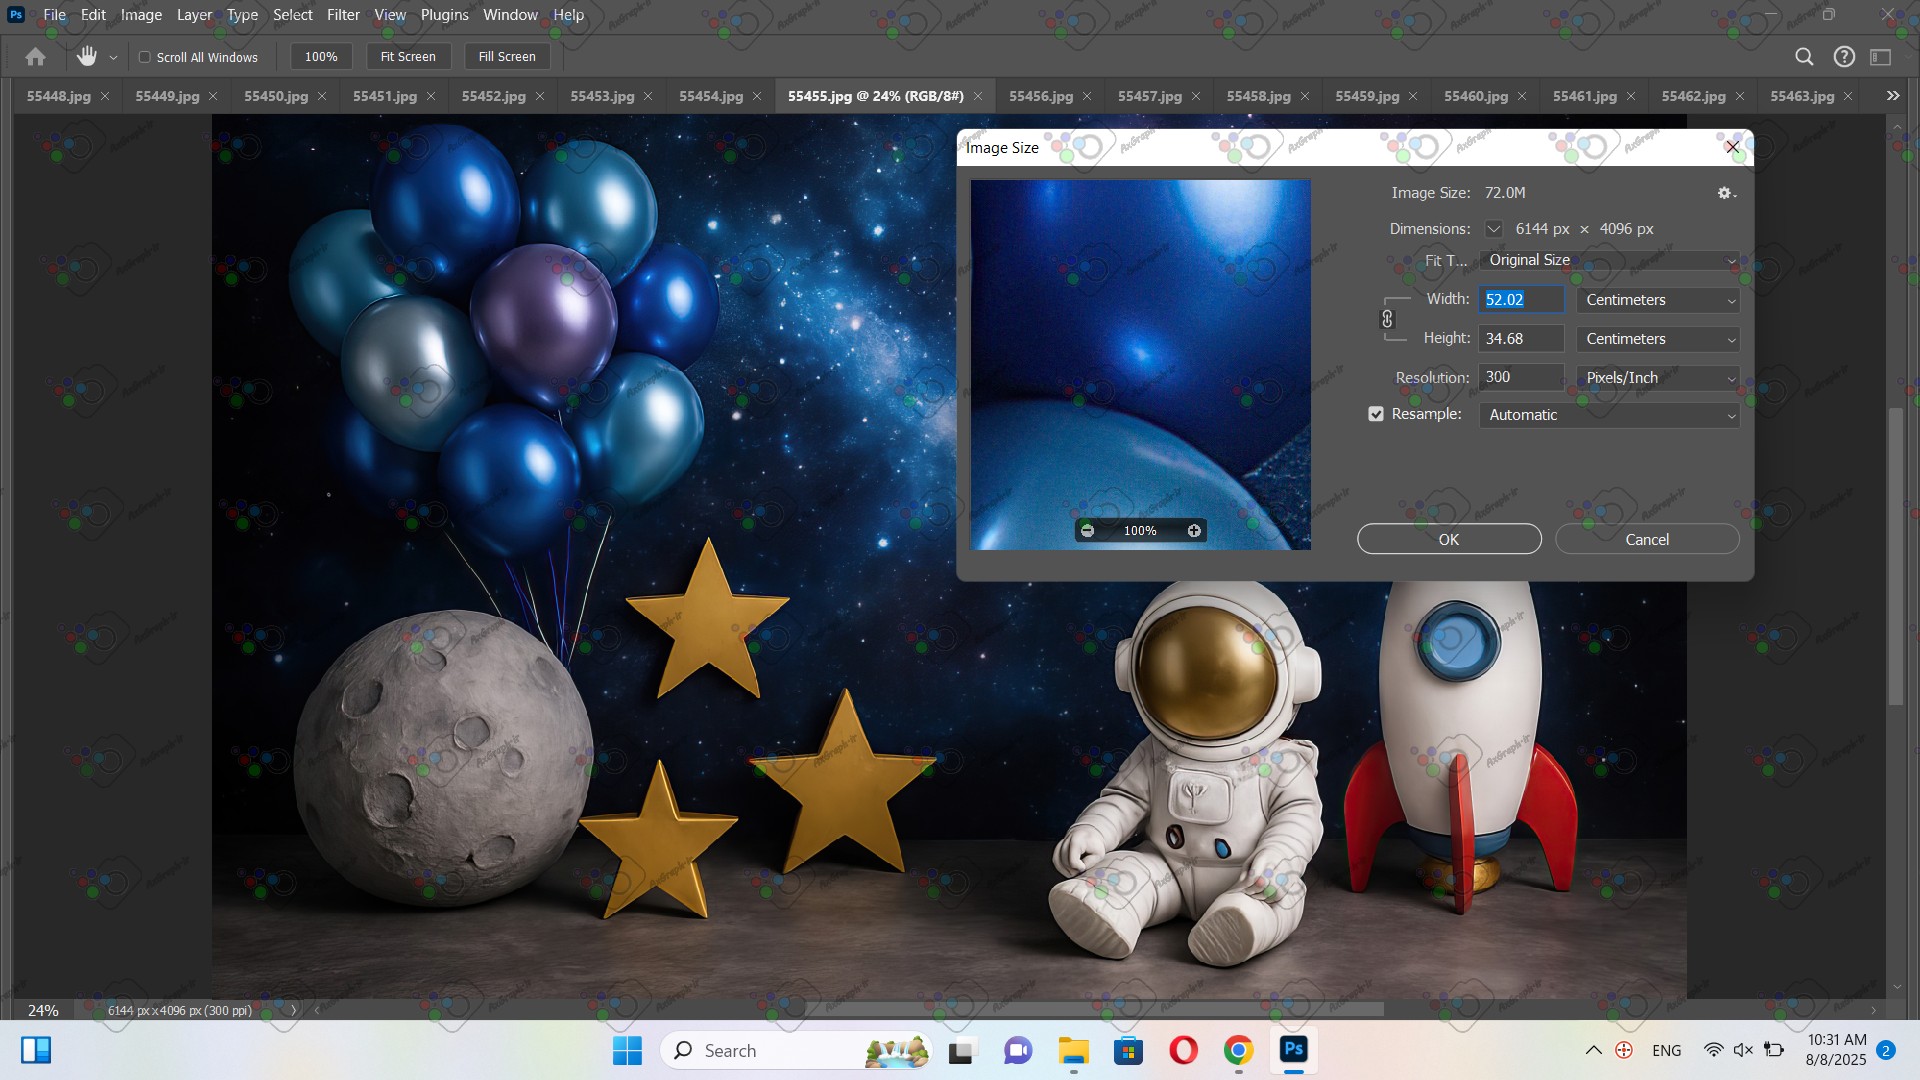Toggle the constrain proportions link icon

click(1387, 319)
